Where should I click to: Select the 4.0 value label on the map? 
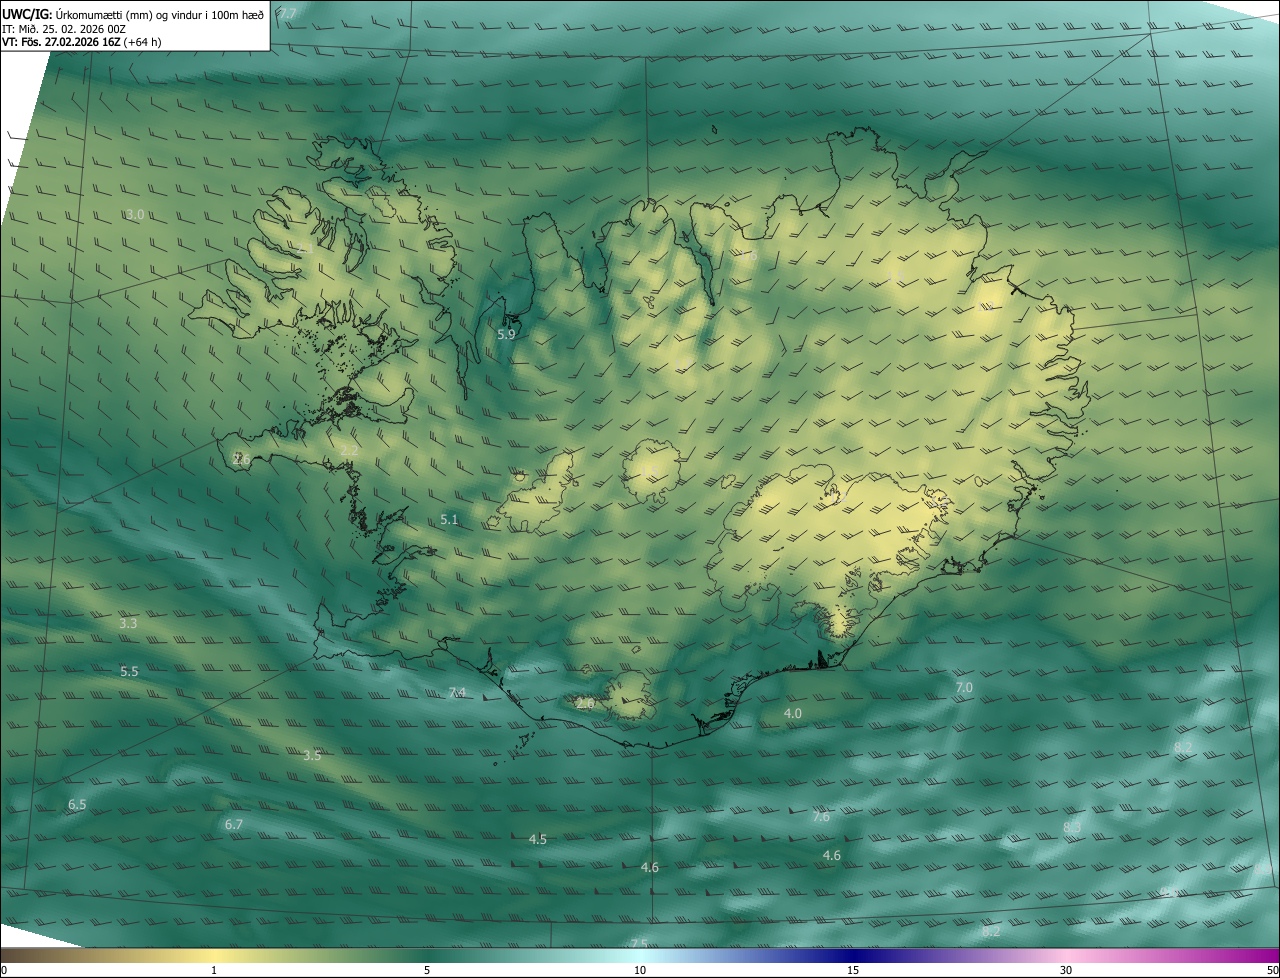[792, 713]
